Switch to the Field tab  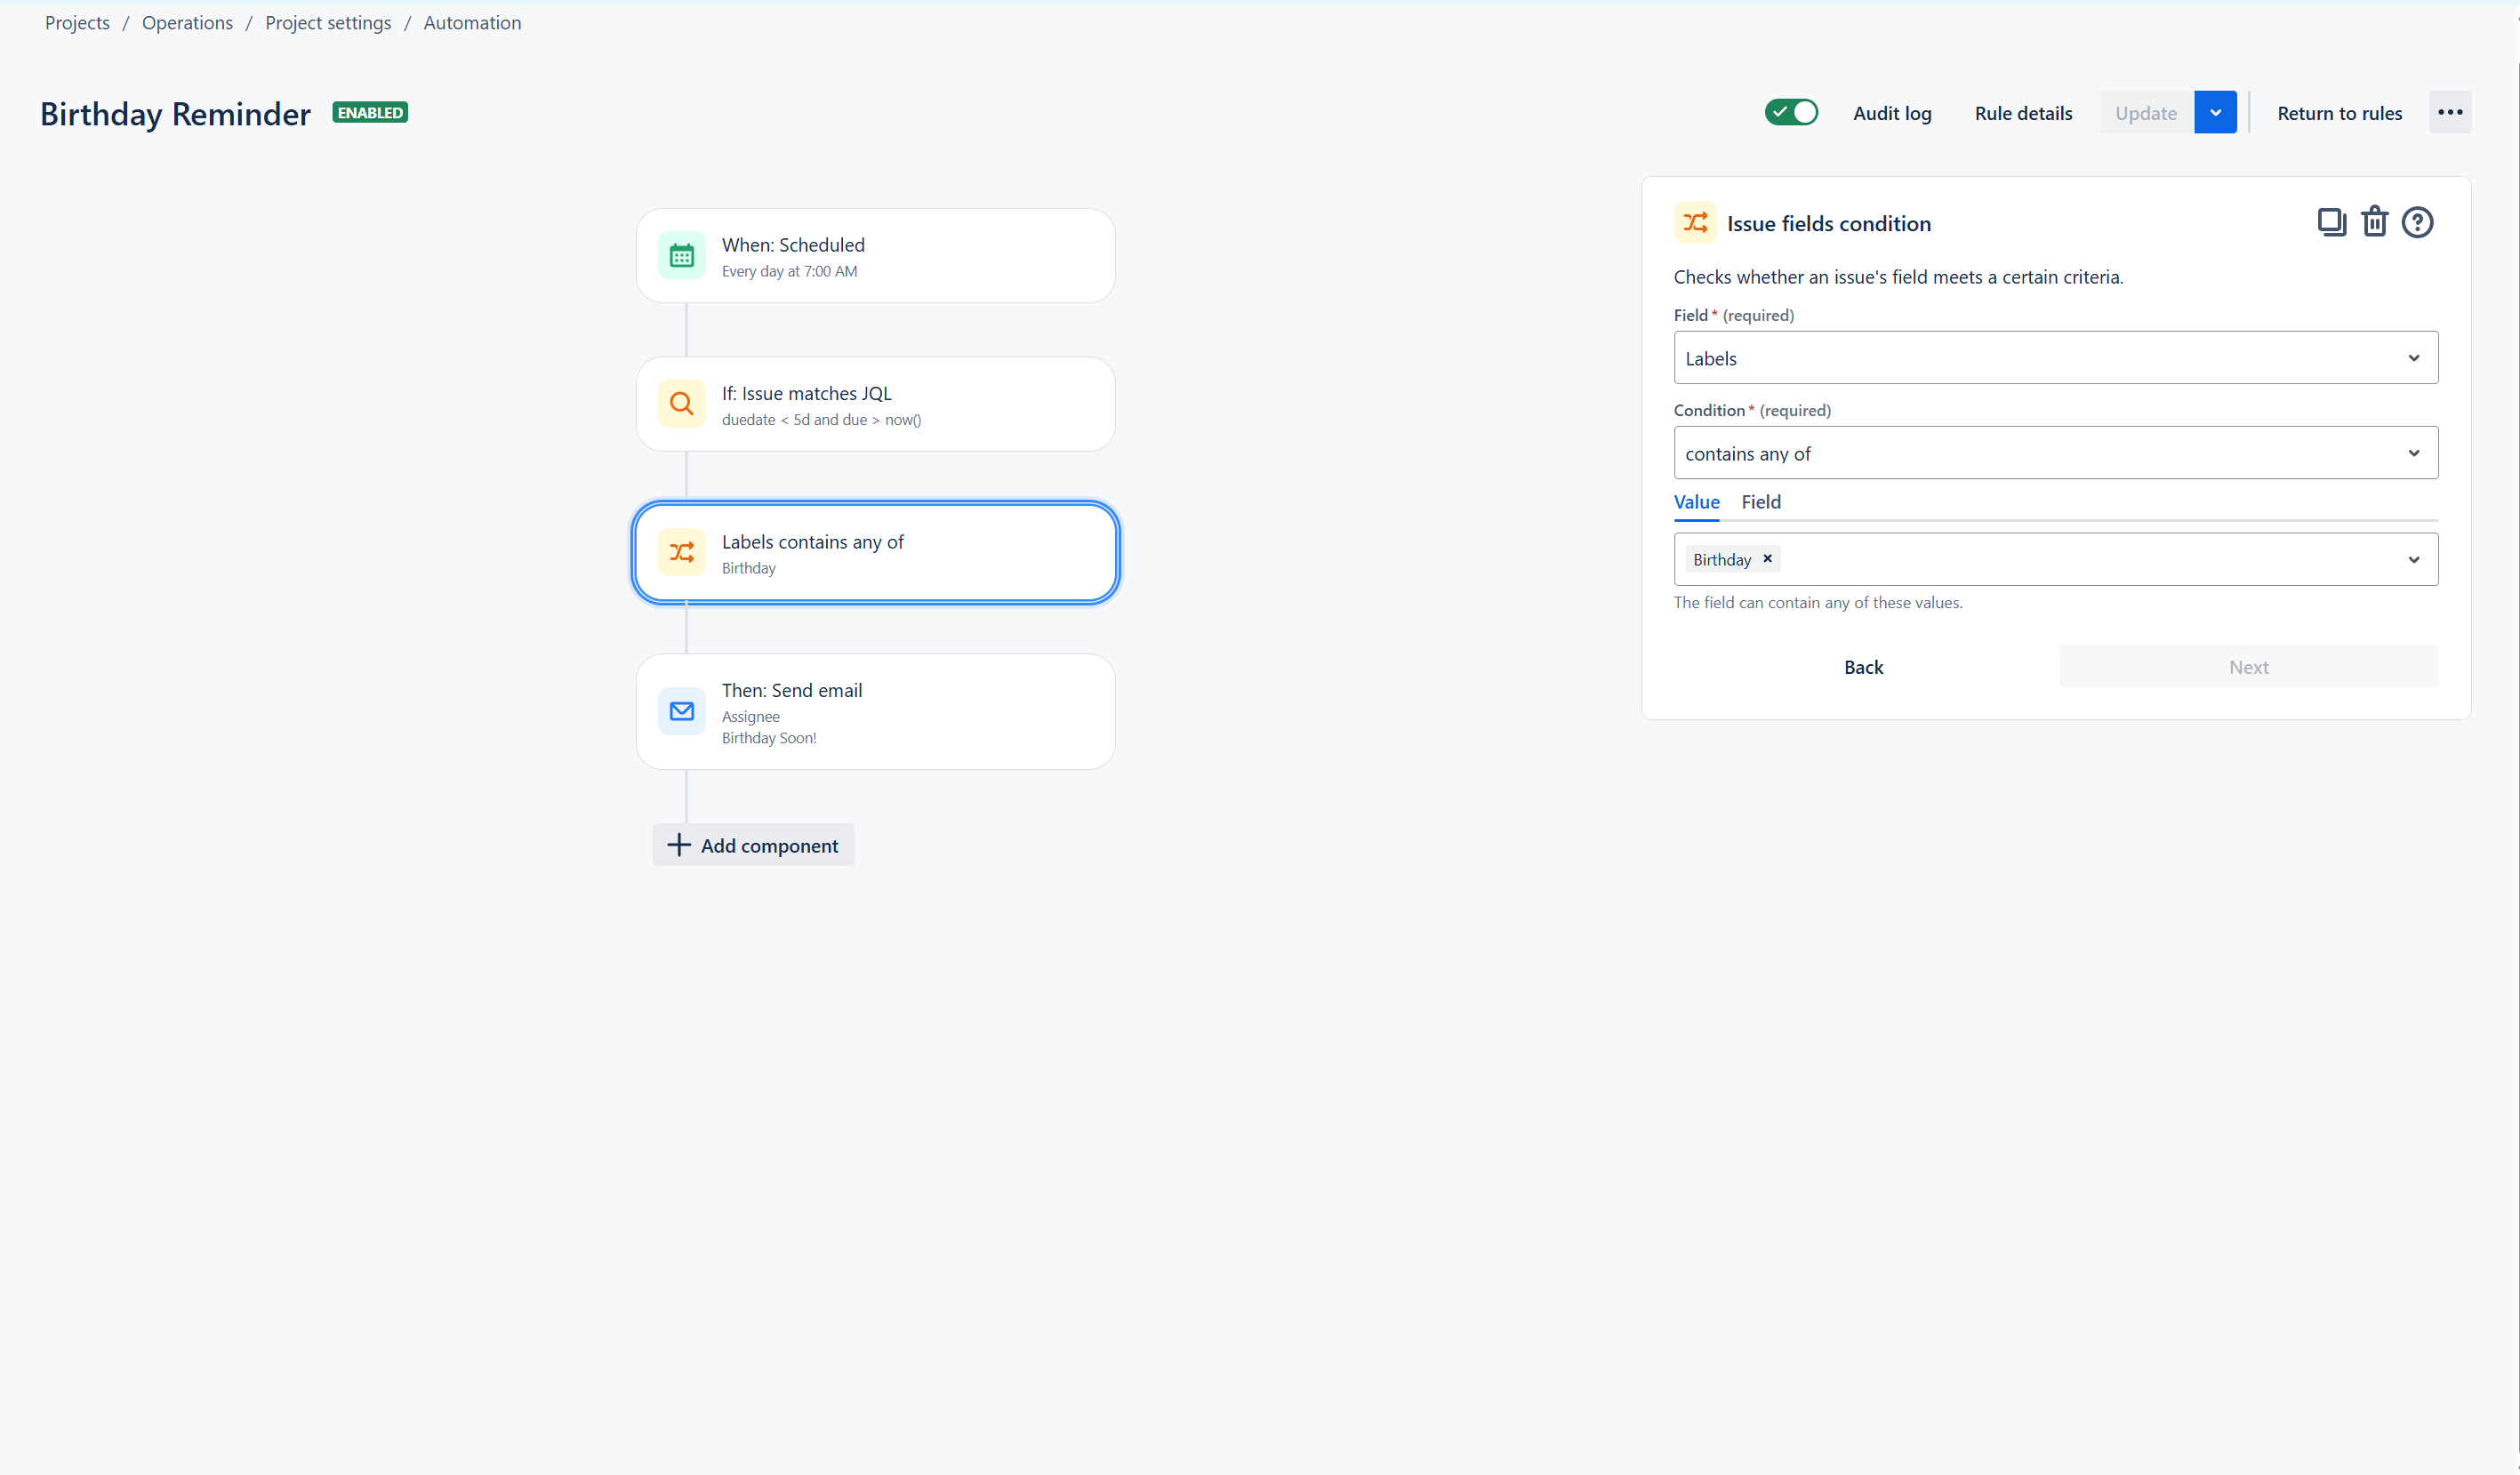[1761, 502]
